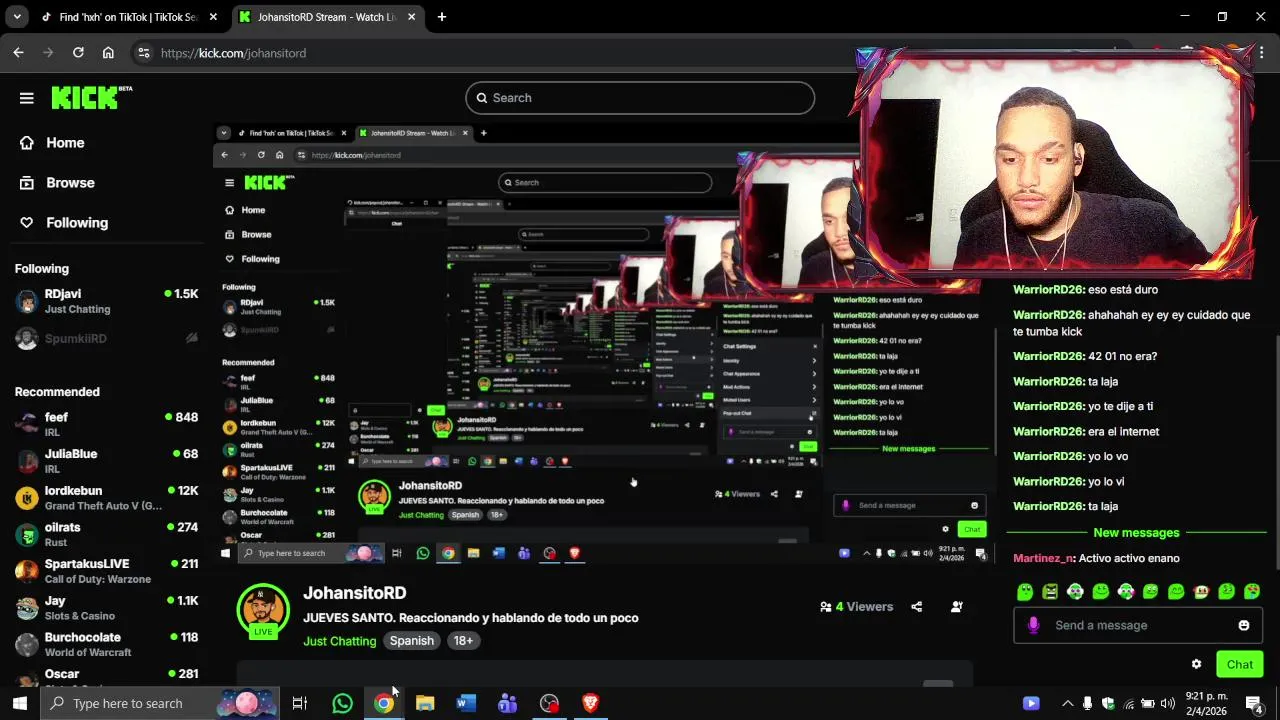Jump to New messages in chat
1280x720 pixels.
pyautogui.click(x=1136, y=533)
